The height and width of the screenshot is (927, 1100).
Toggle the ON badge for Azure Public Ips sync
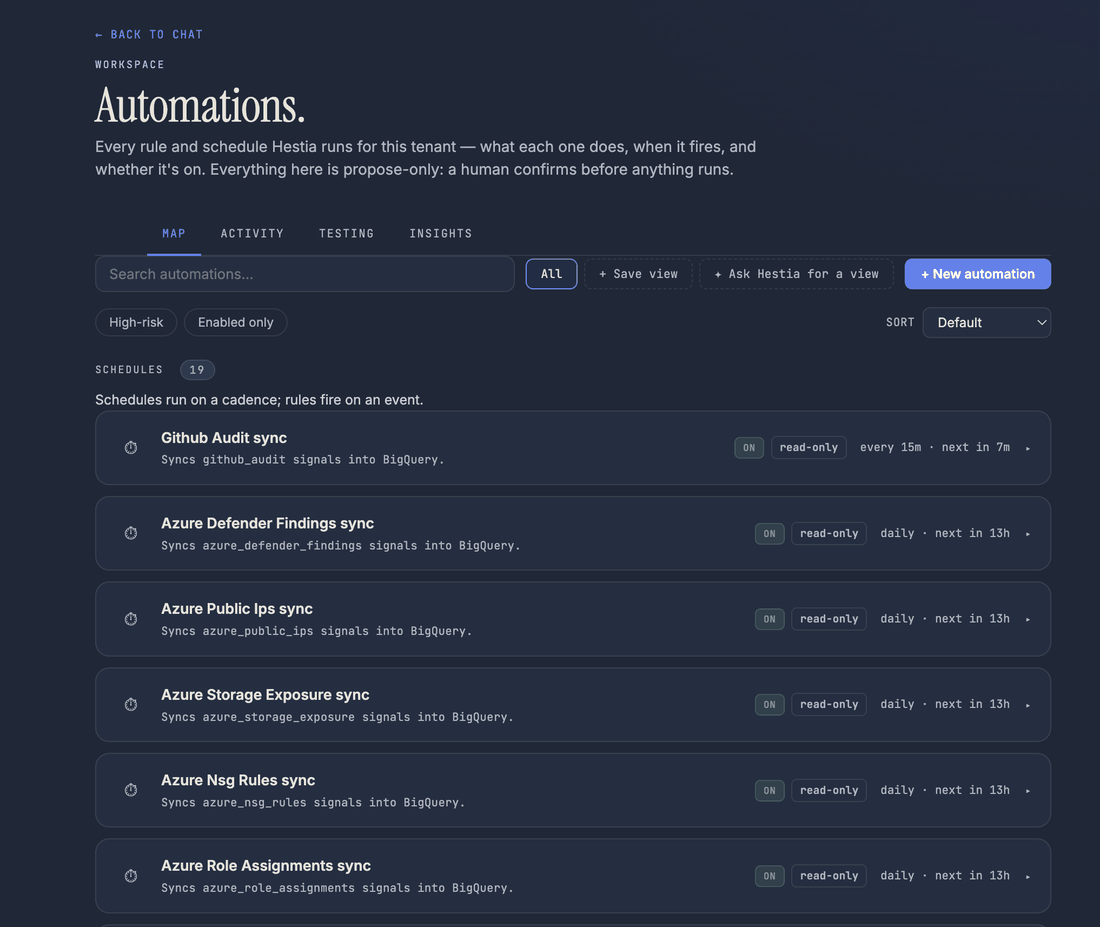(x=769, y=619)
